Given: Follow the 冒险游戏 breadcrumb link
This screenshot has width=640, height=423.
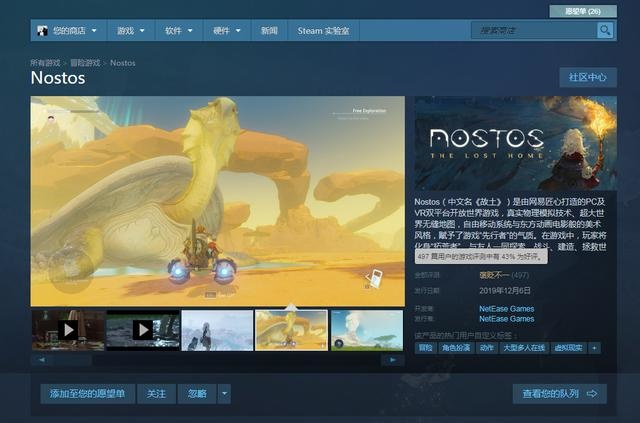Looking at the screenshot, I should 85,63.
